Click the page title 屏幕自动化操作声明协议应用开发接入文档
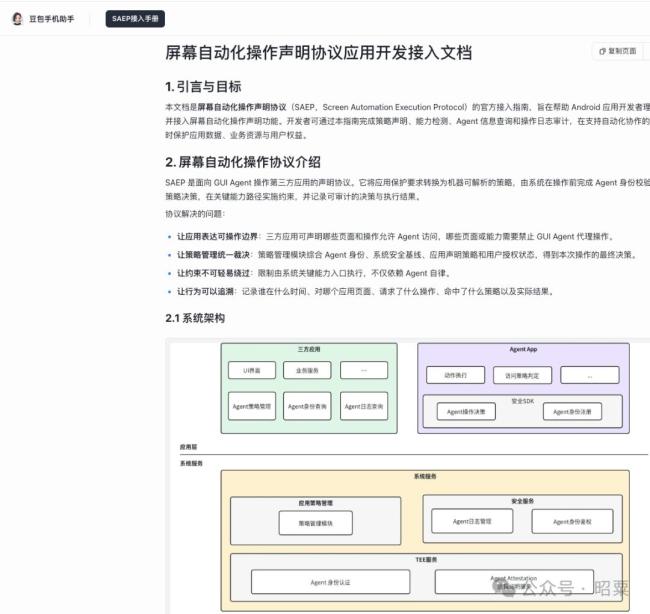This screenshot has width=650, height=614. [x=318, y=53]
